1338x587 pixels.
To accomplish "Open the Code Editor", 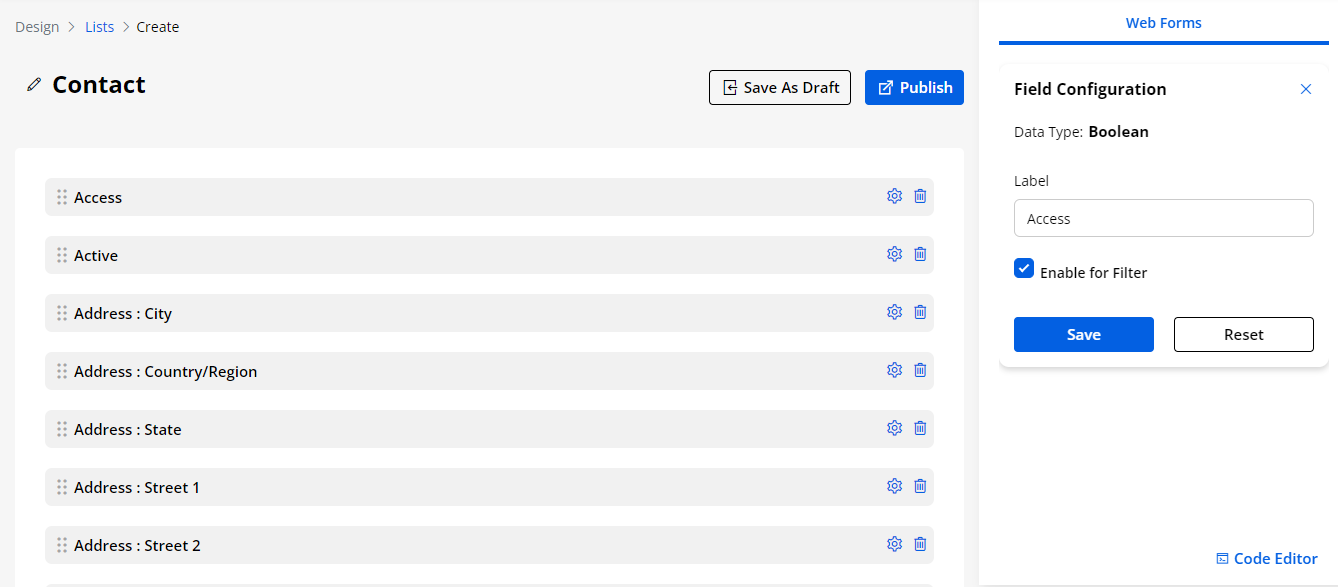I will 1266,559.
